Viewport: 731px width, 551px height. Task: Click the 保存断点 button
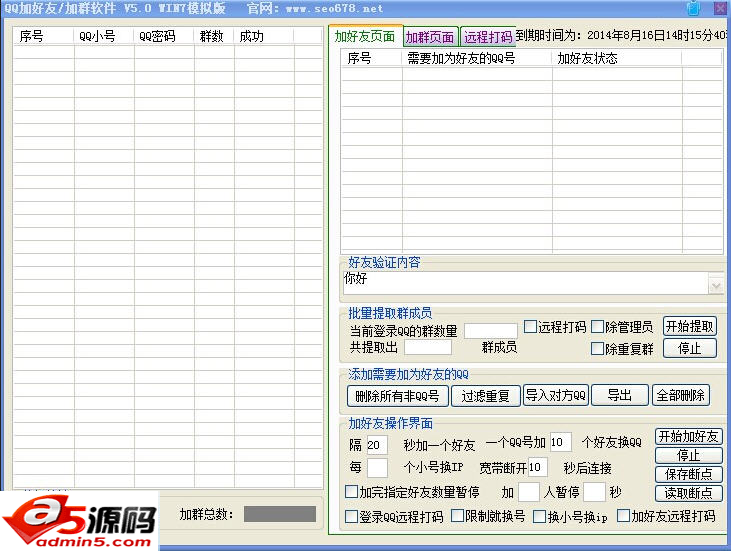689,474
